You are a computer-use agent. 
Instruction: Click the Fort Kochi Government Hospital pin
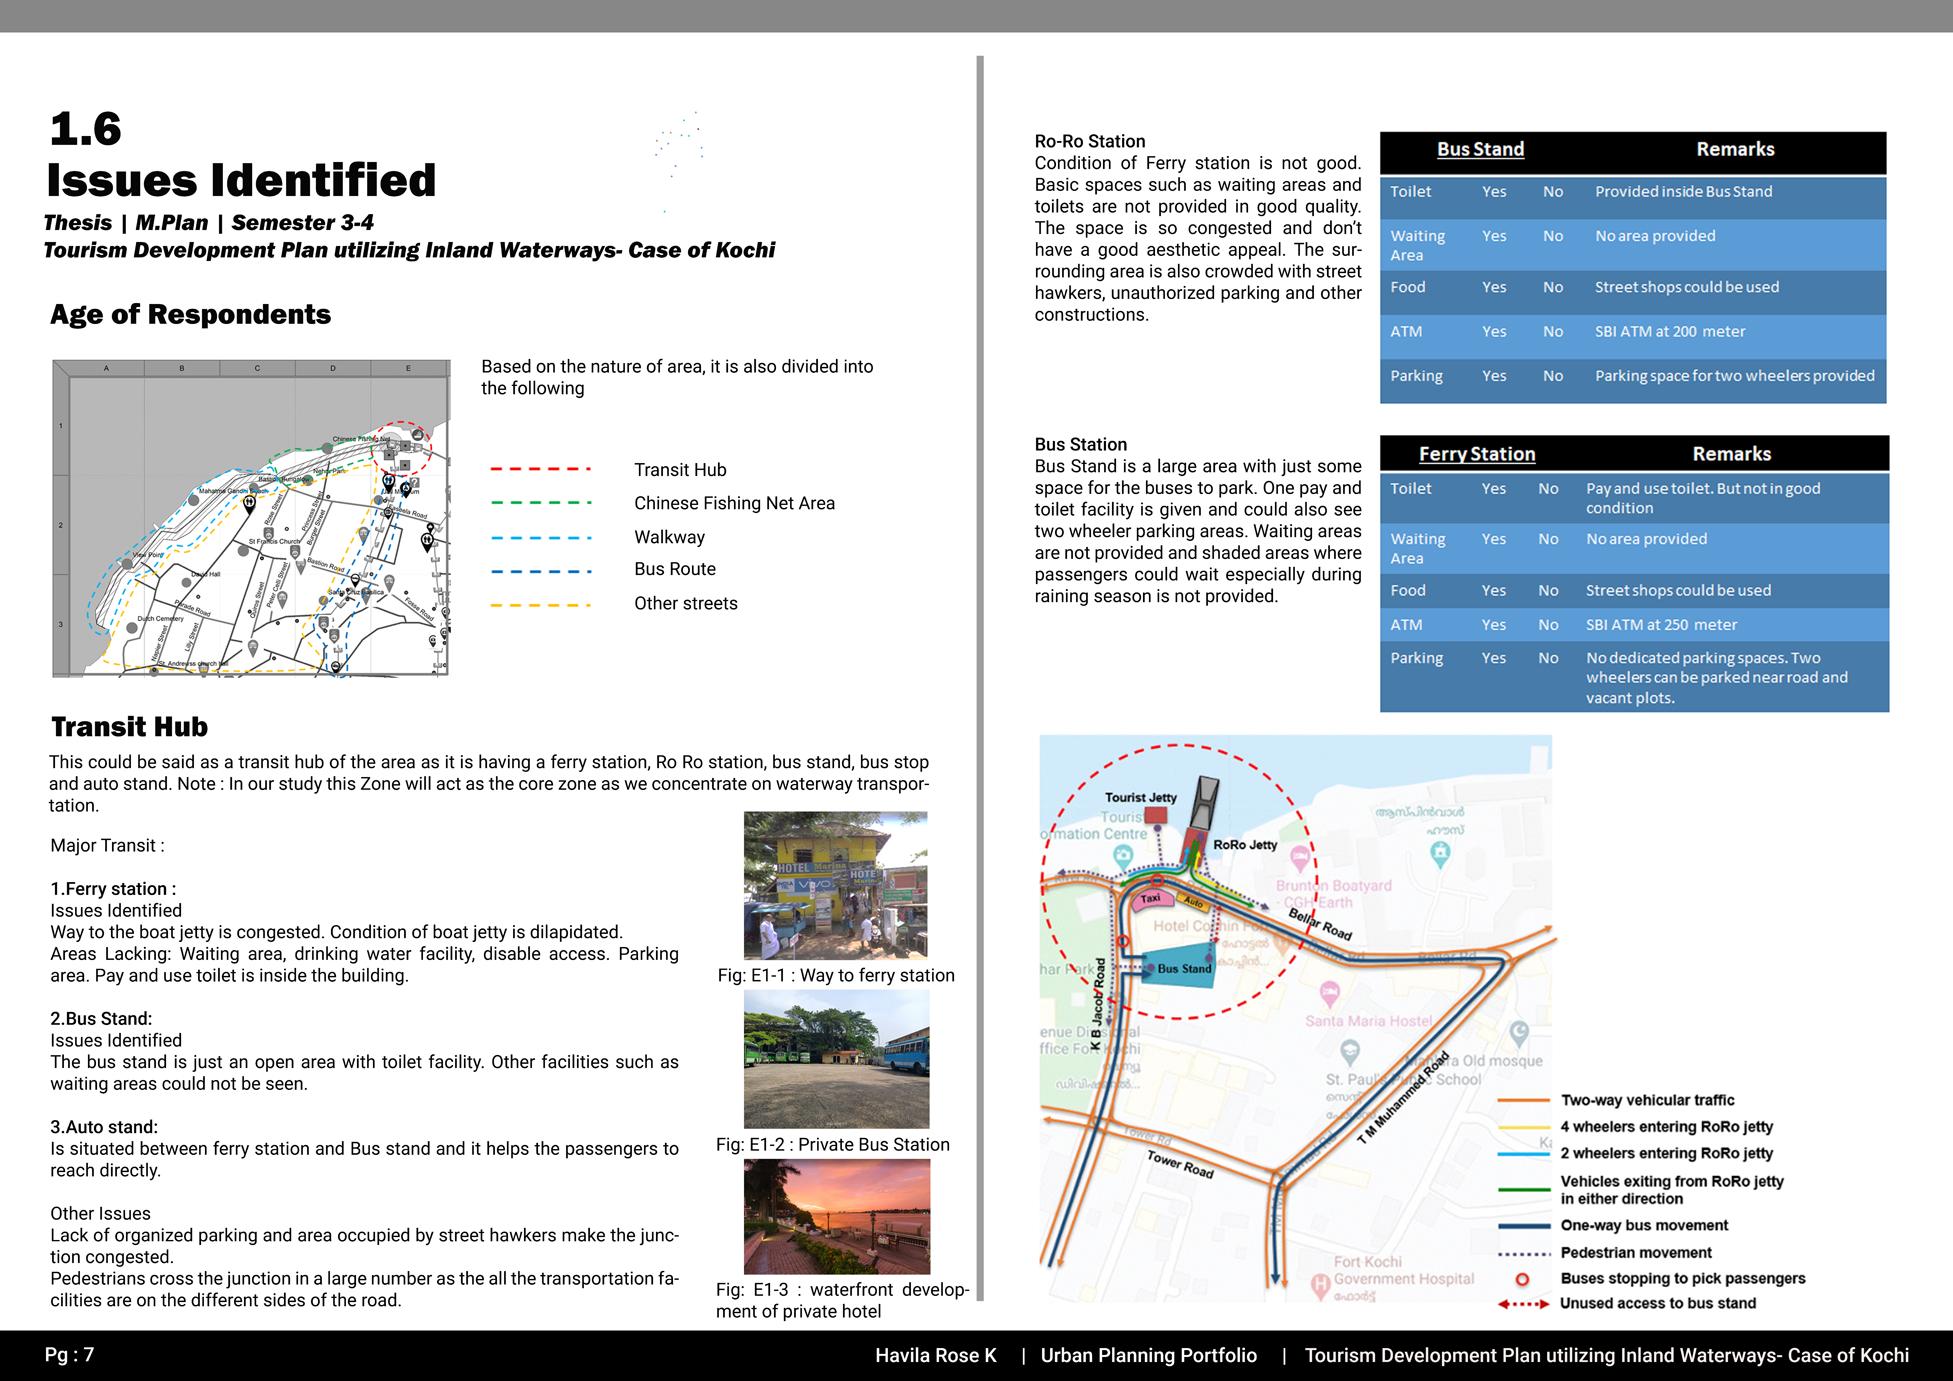1320,1283
